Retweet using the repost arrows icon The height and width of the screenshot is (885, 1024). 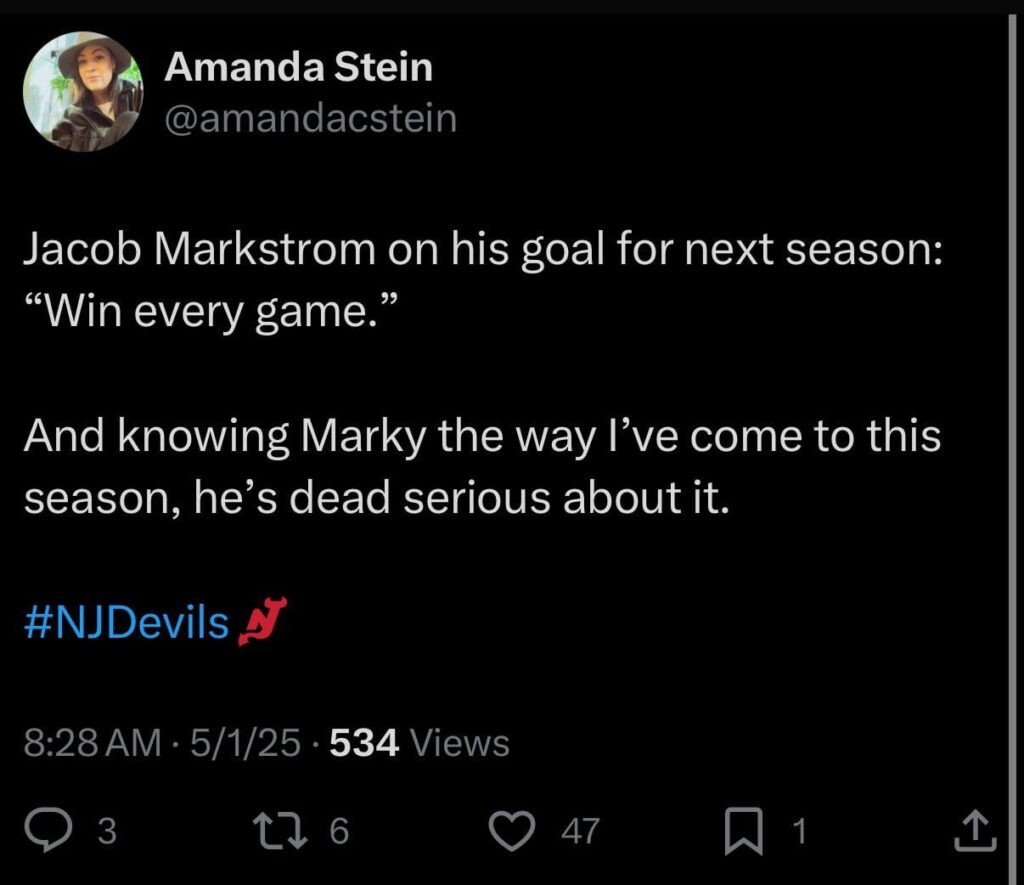pyautogui.click(x=281, y=830)
